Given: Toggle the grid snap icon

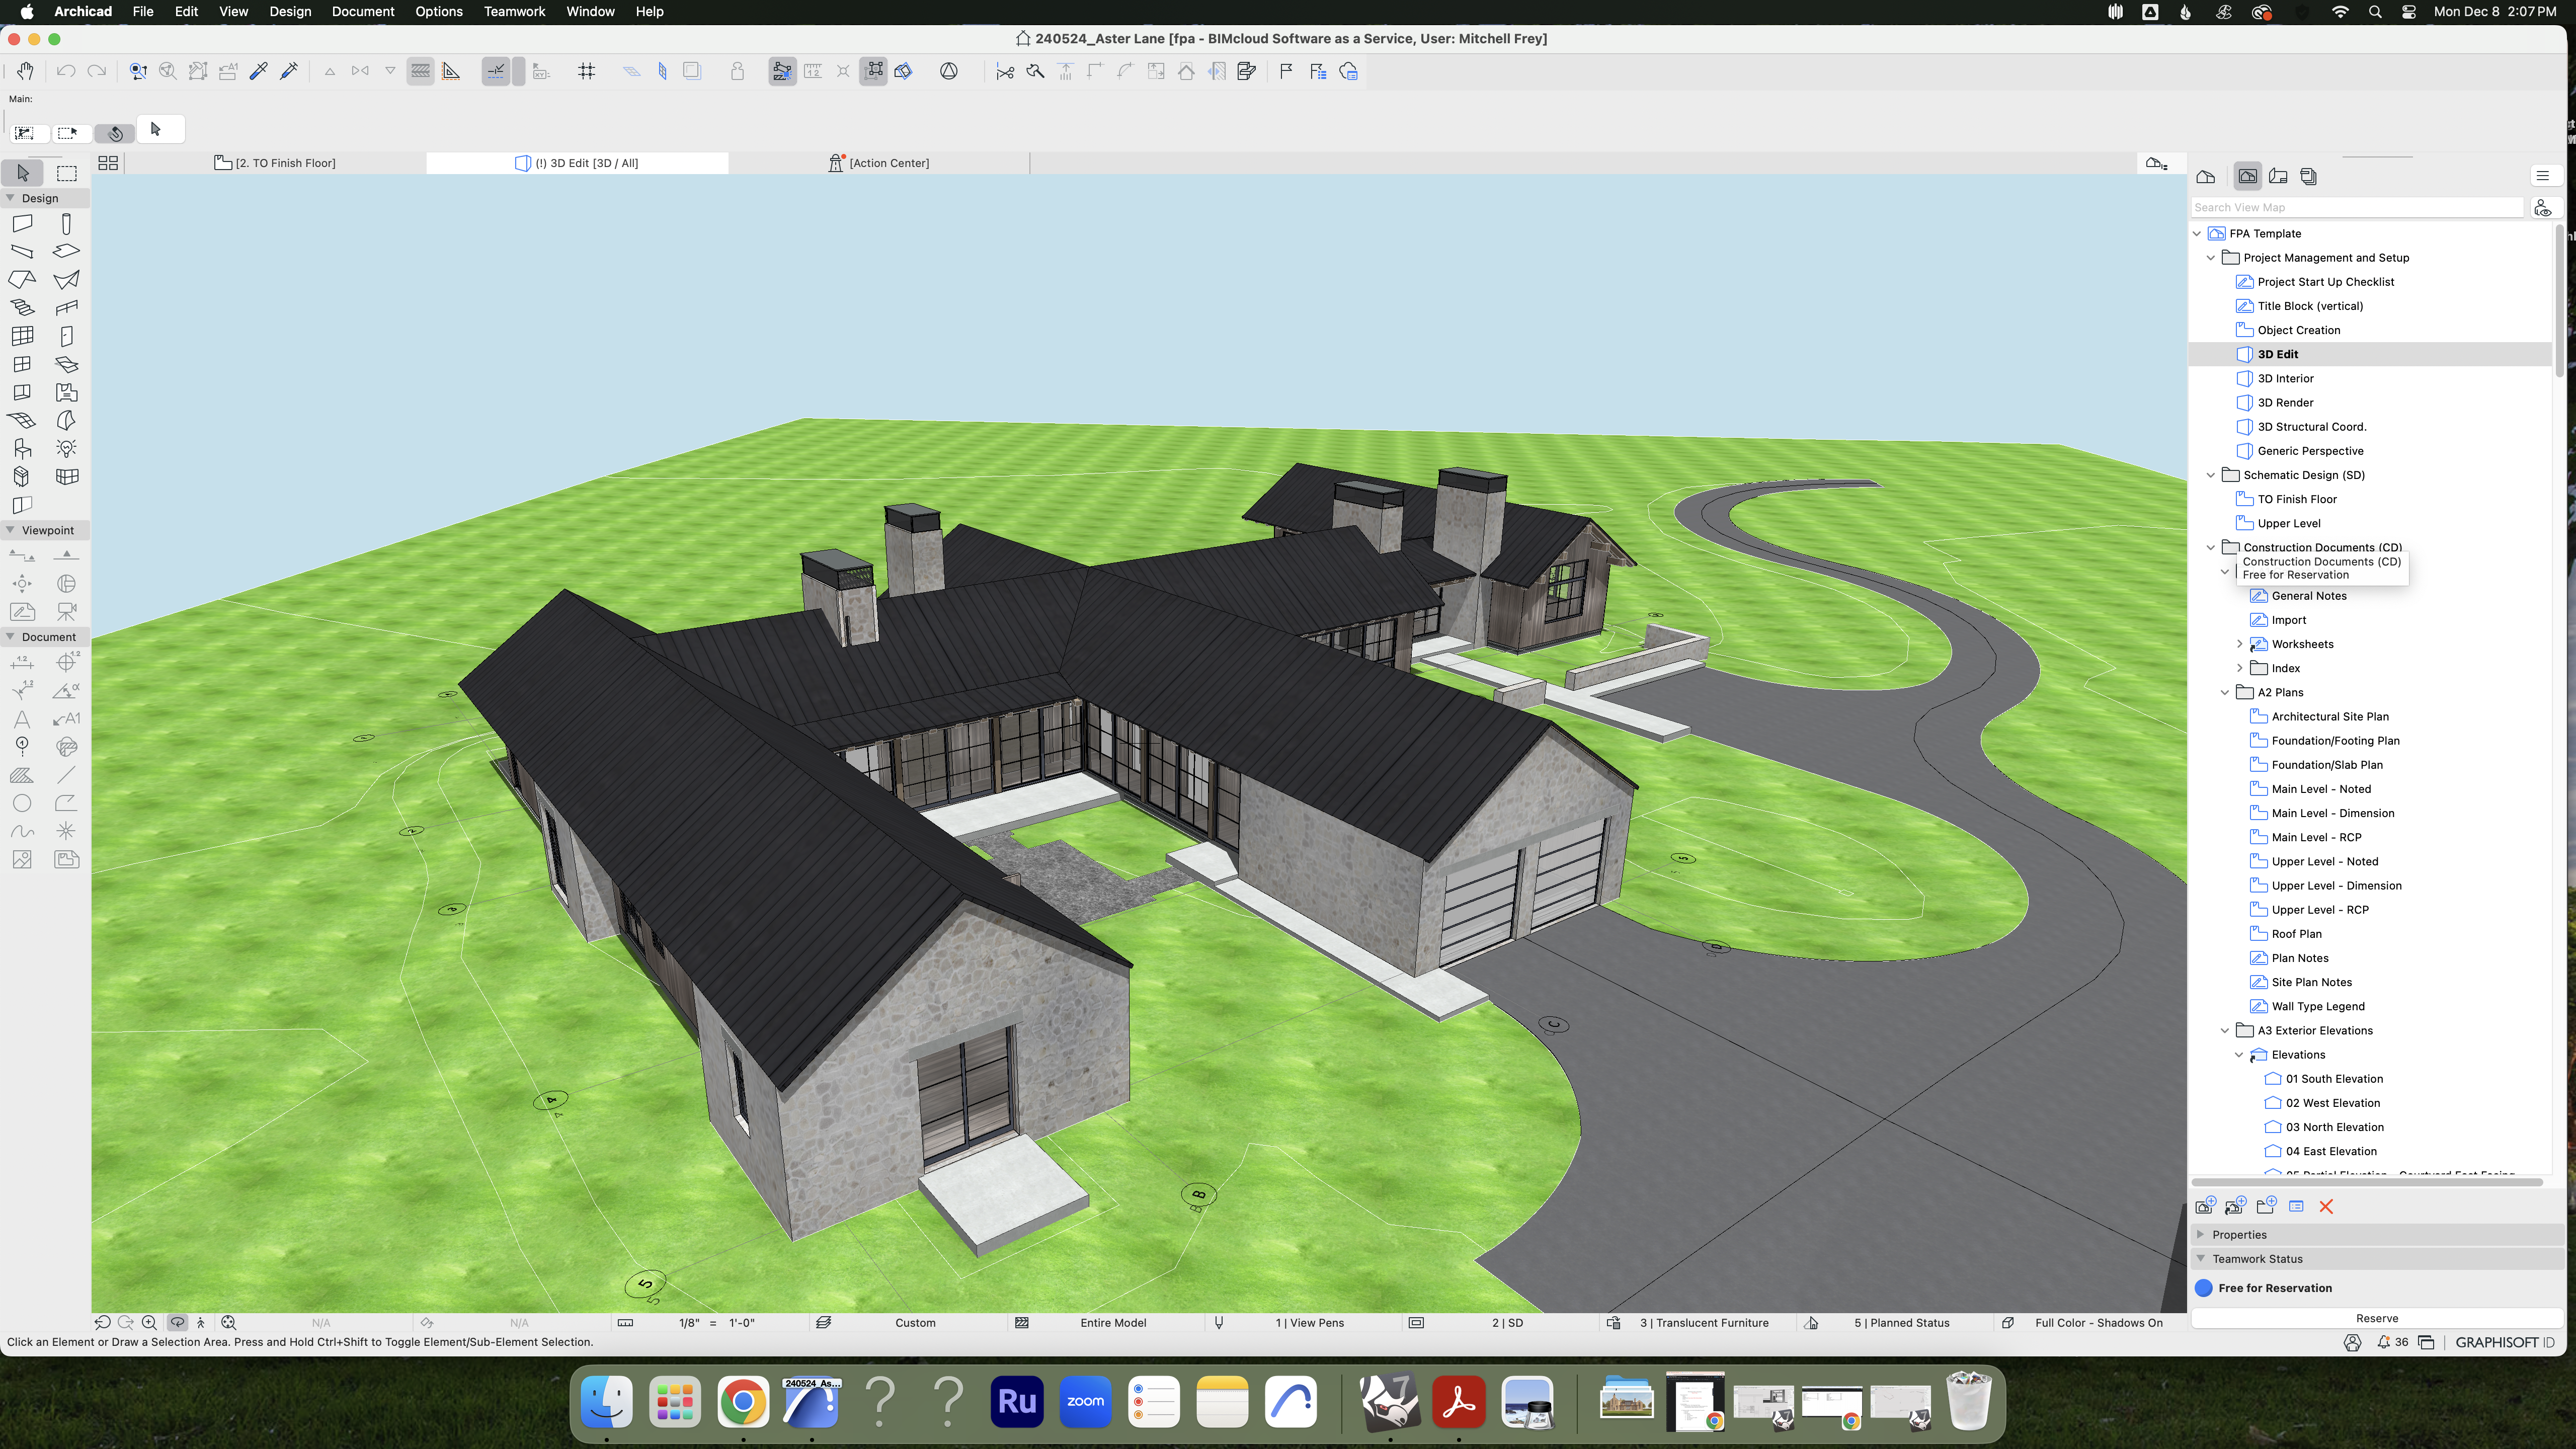Looking at the screenshot, I should 587,71.
